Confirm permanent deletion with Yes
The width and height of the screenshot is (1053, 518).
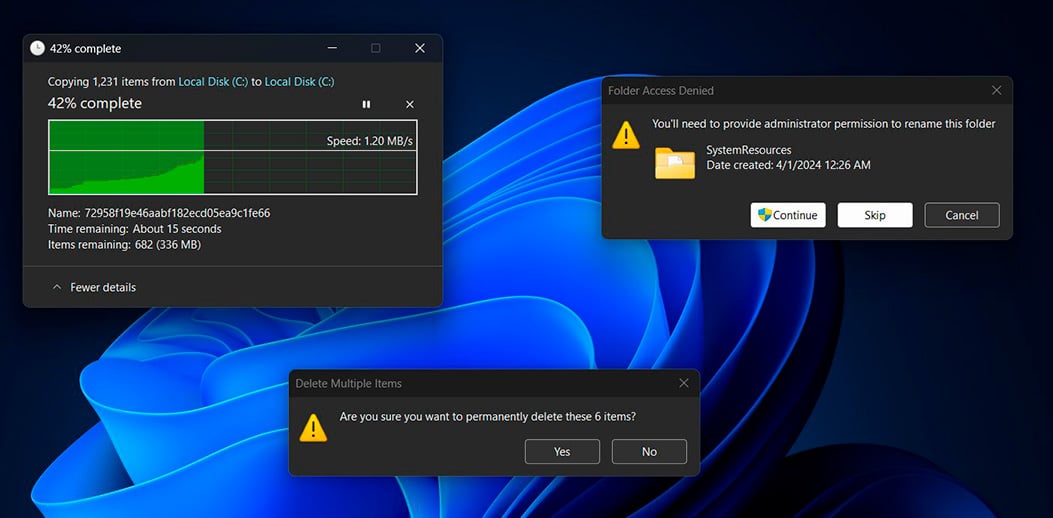pos(562,452)
